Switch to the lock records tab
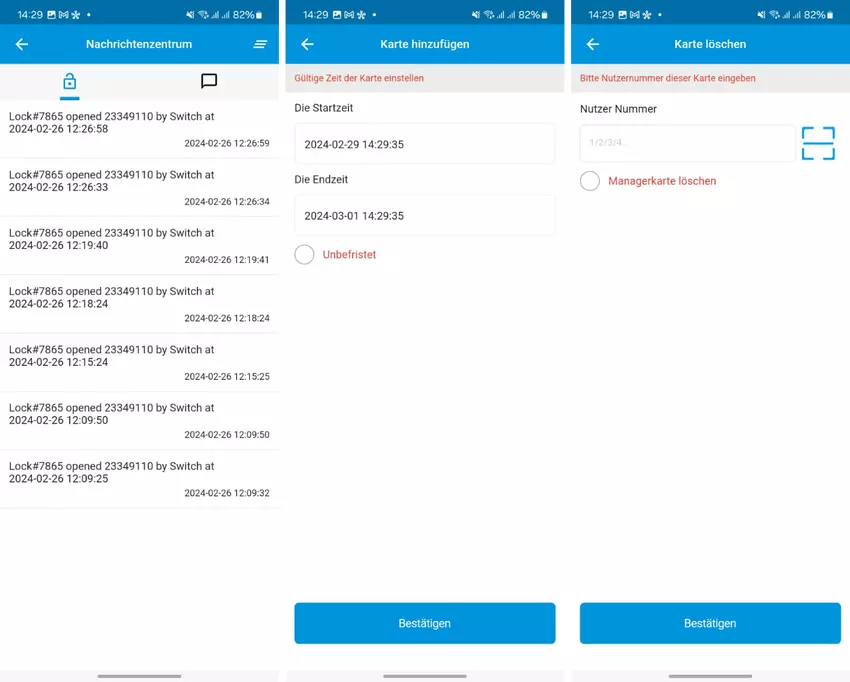Viewport: 850px width, 682px height. click(69, 81)
